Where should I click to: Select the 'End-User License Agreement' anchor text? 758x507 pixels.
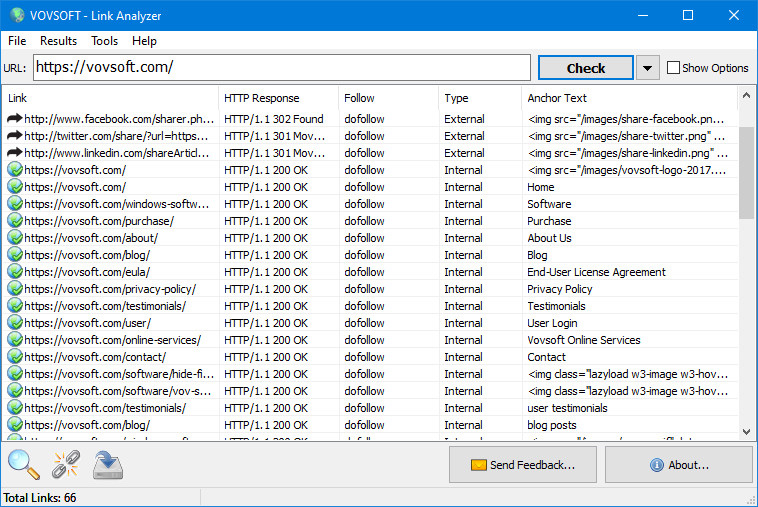[596, 272]
